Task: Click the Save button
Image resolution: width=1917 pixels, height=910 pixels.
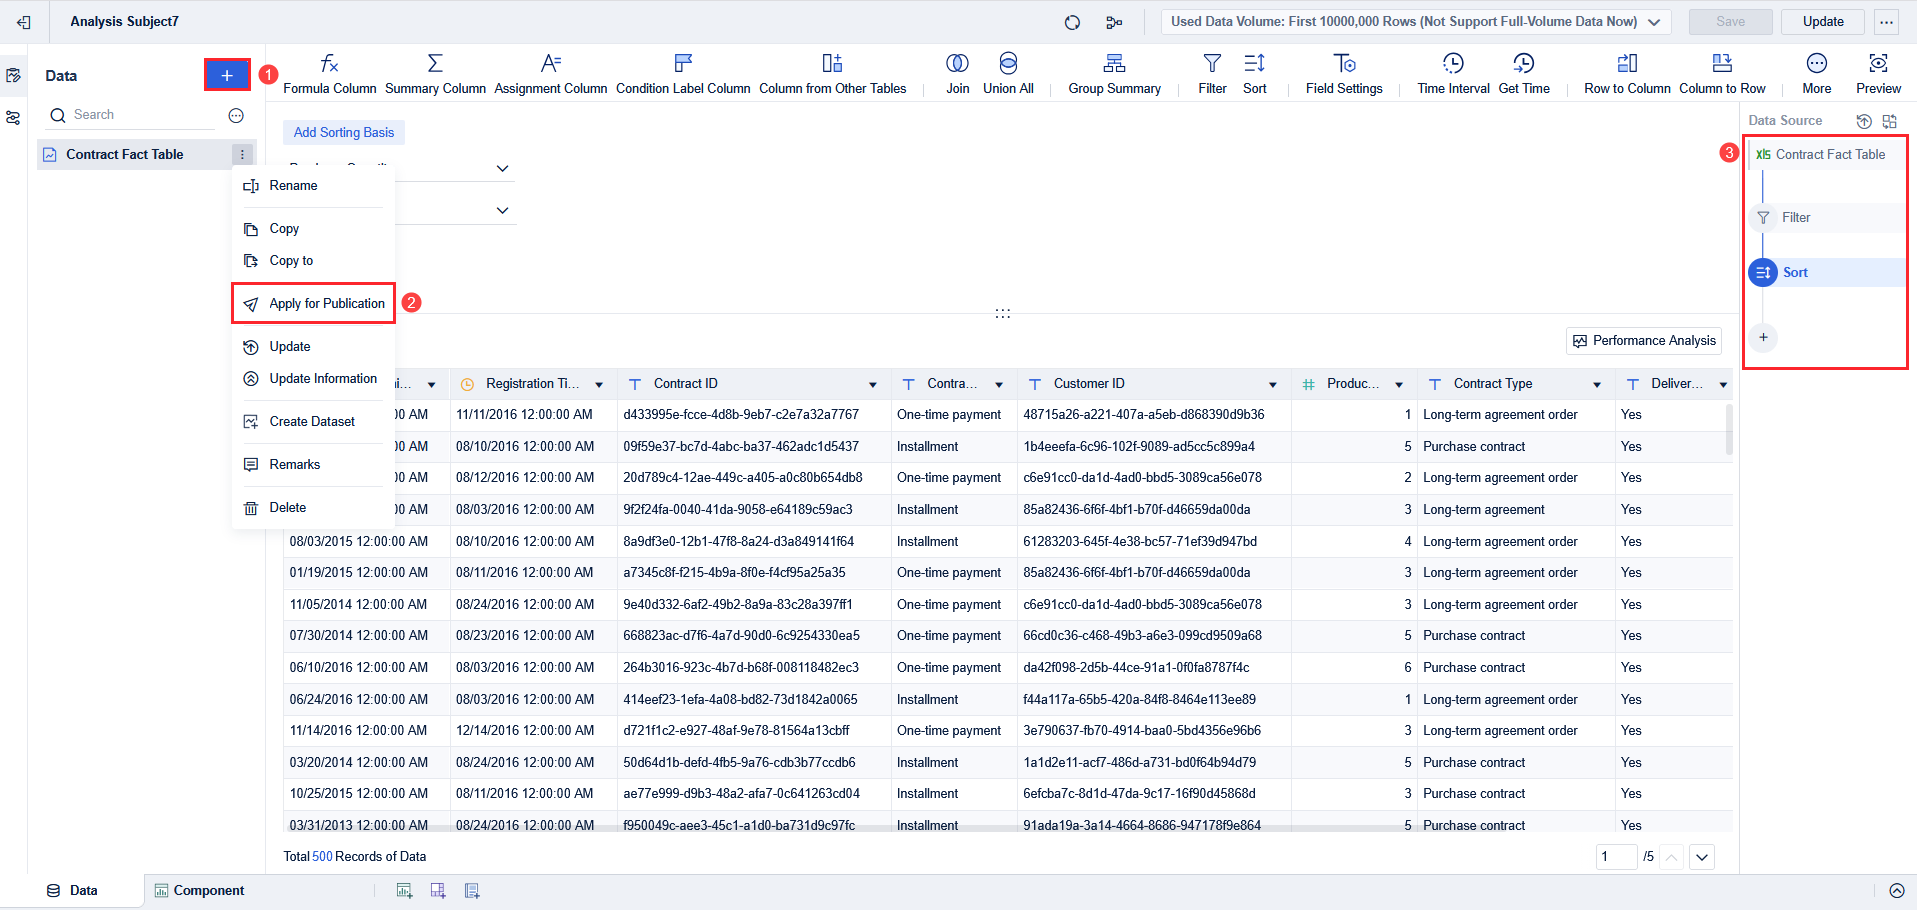Action: [x=1730, y=22]
